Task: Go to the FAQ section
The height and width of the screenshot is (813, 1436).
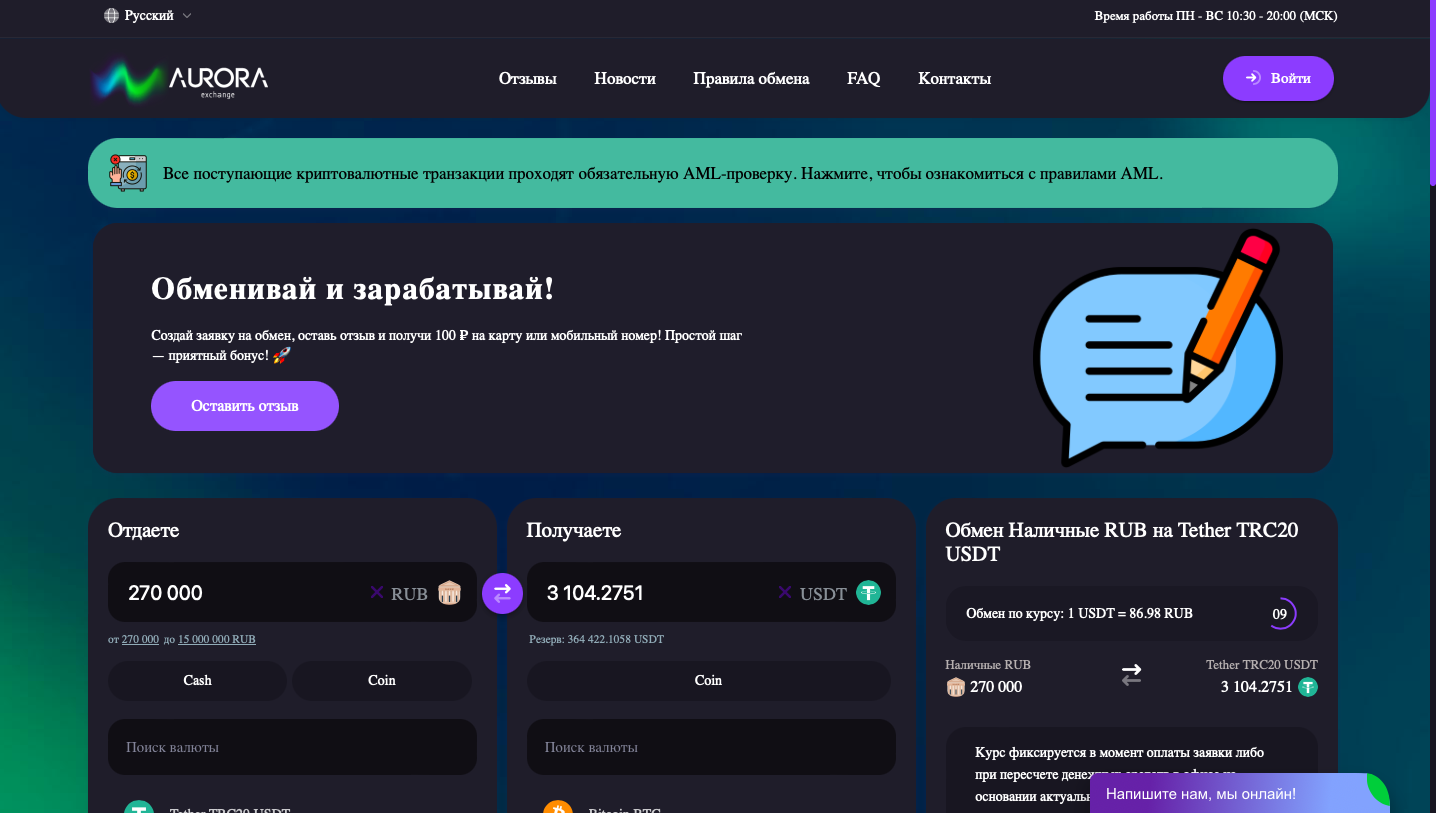Action: point(863,78)
